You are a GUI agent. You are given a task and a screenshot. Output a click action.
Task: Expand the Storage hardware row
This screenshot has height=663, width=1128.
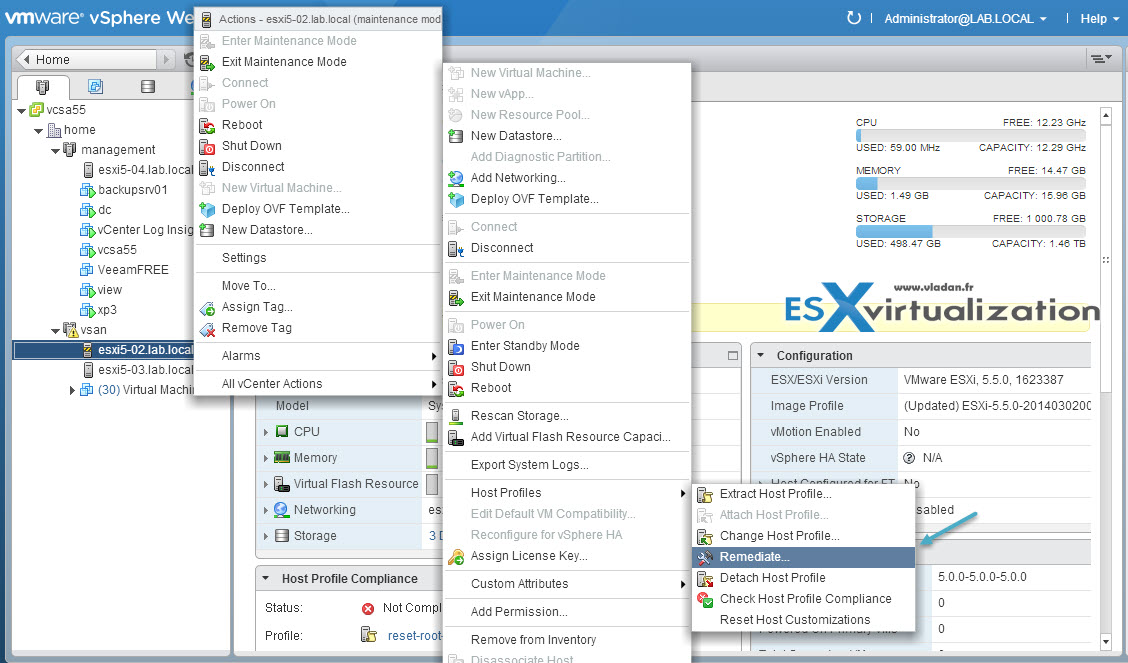(266, 536)
